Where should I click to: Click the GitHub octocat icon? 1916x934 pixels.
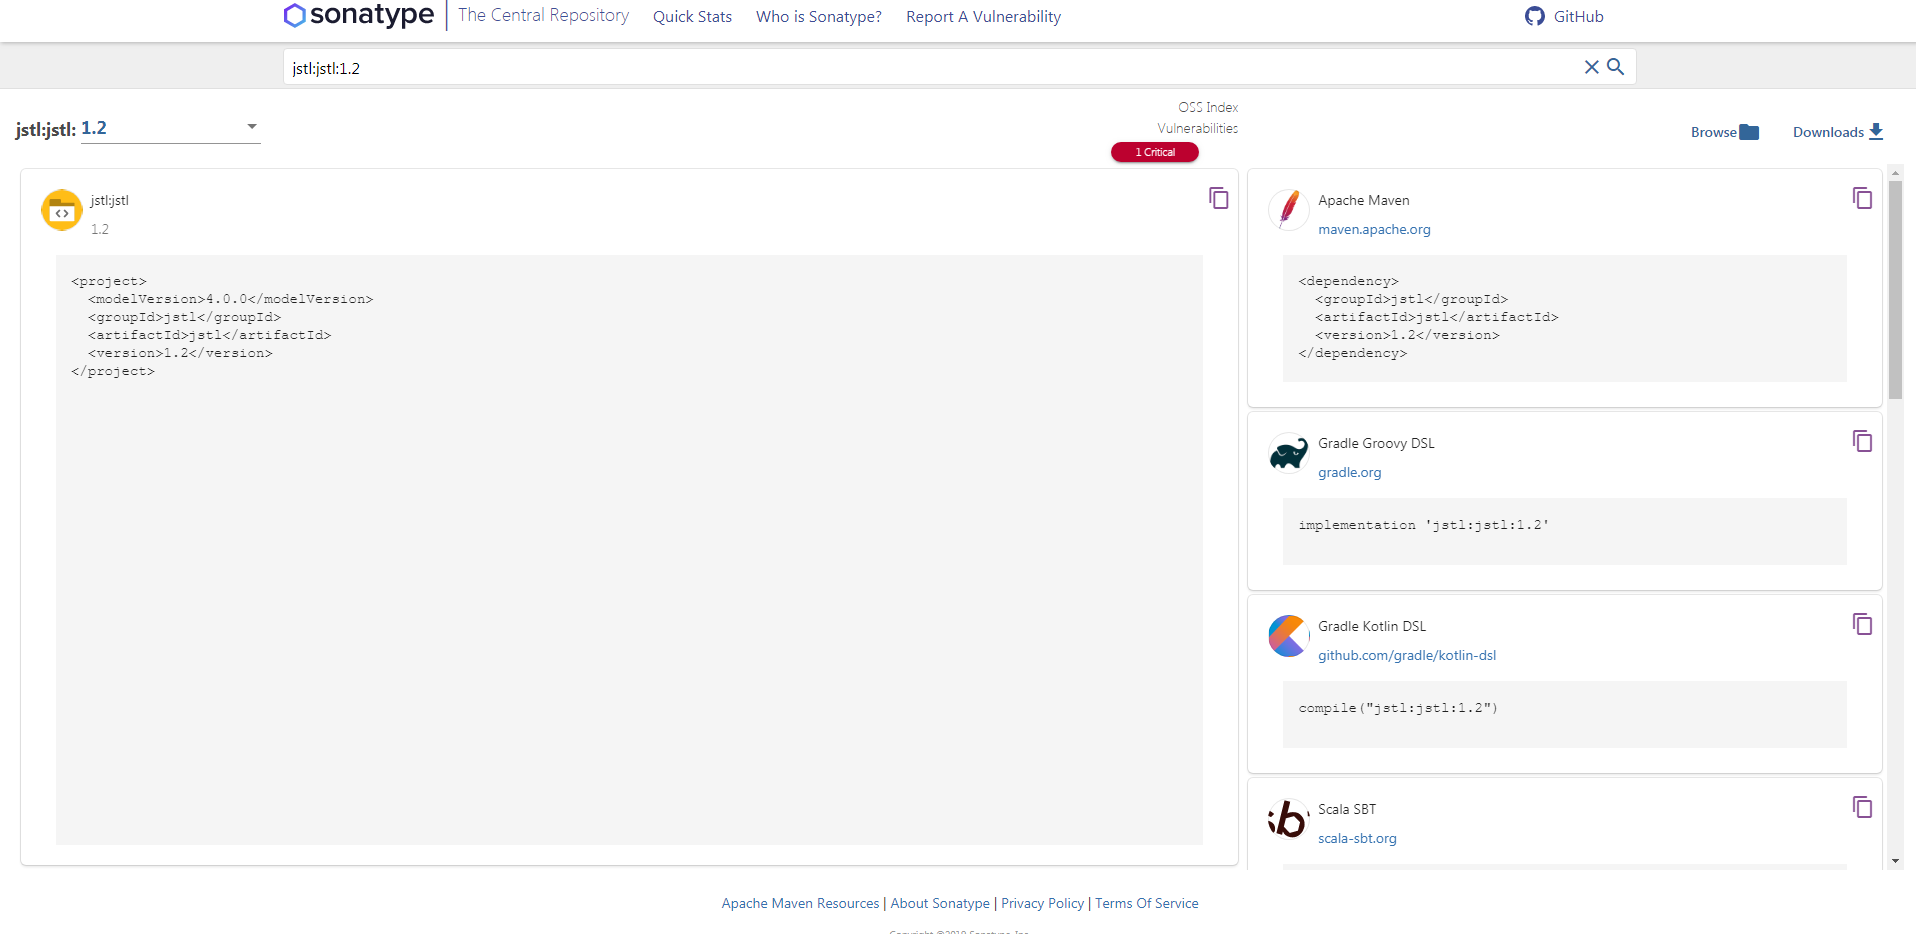(x=1535, y=16)
